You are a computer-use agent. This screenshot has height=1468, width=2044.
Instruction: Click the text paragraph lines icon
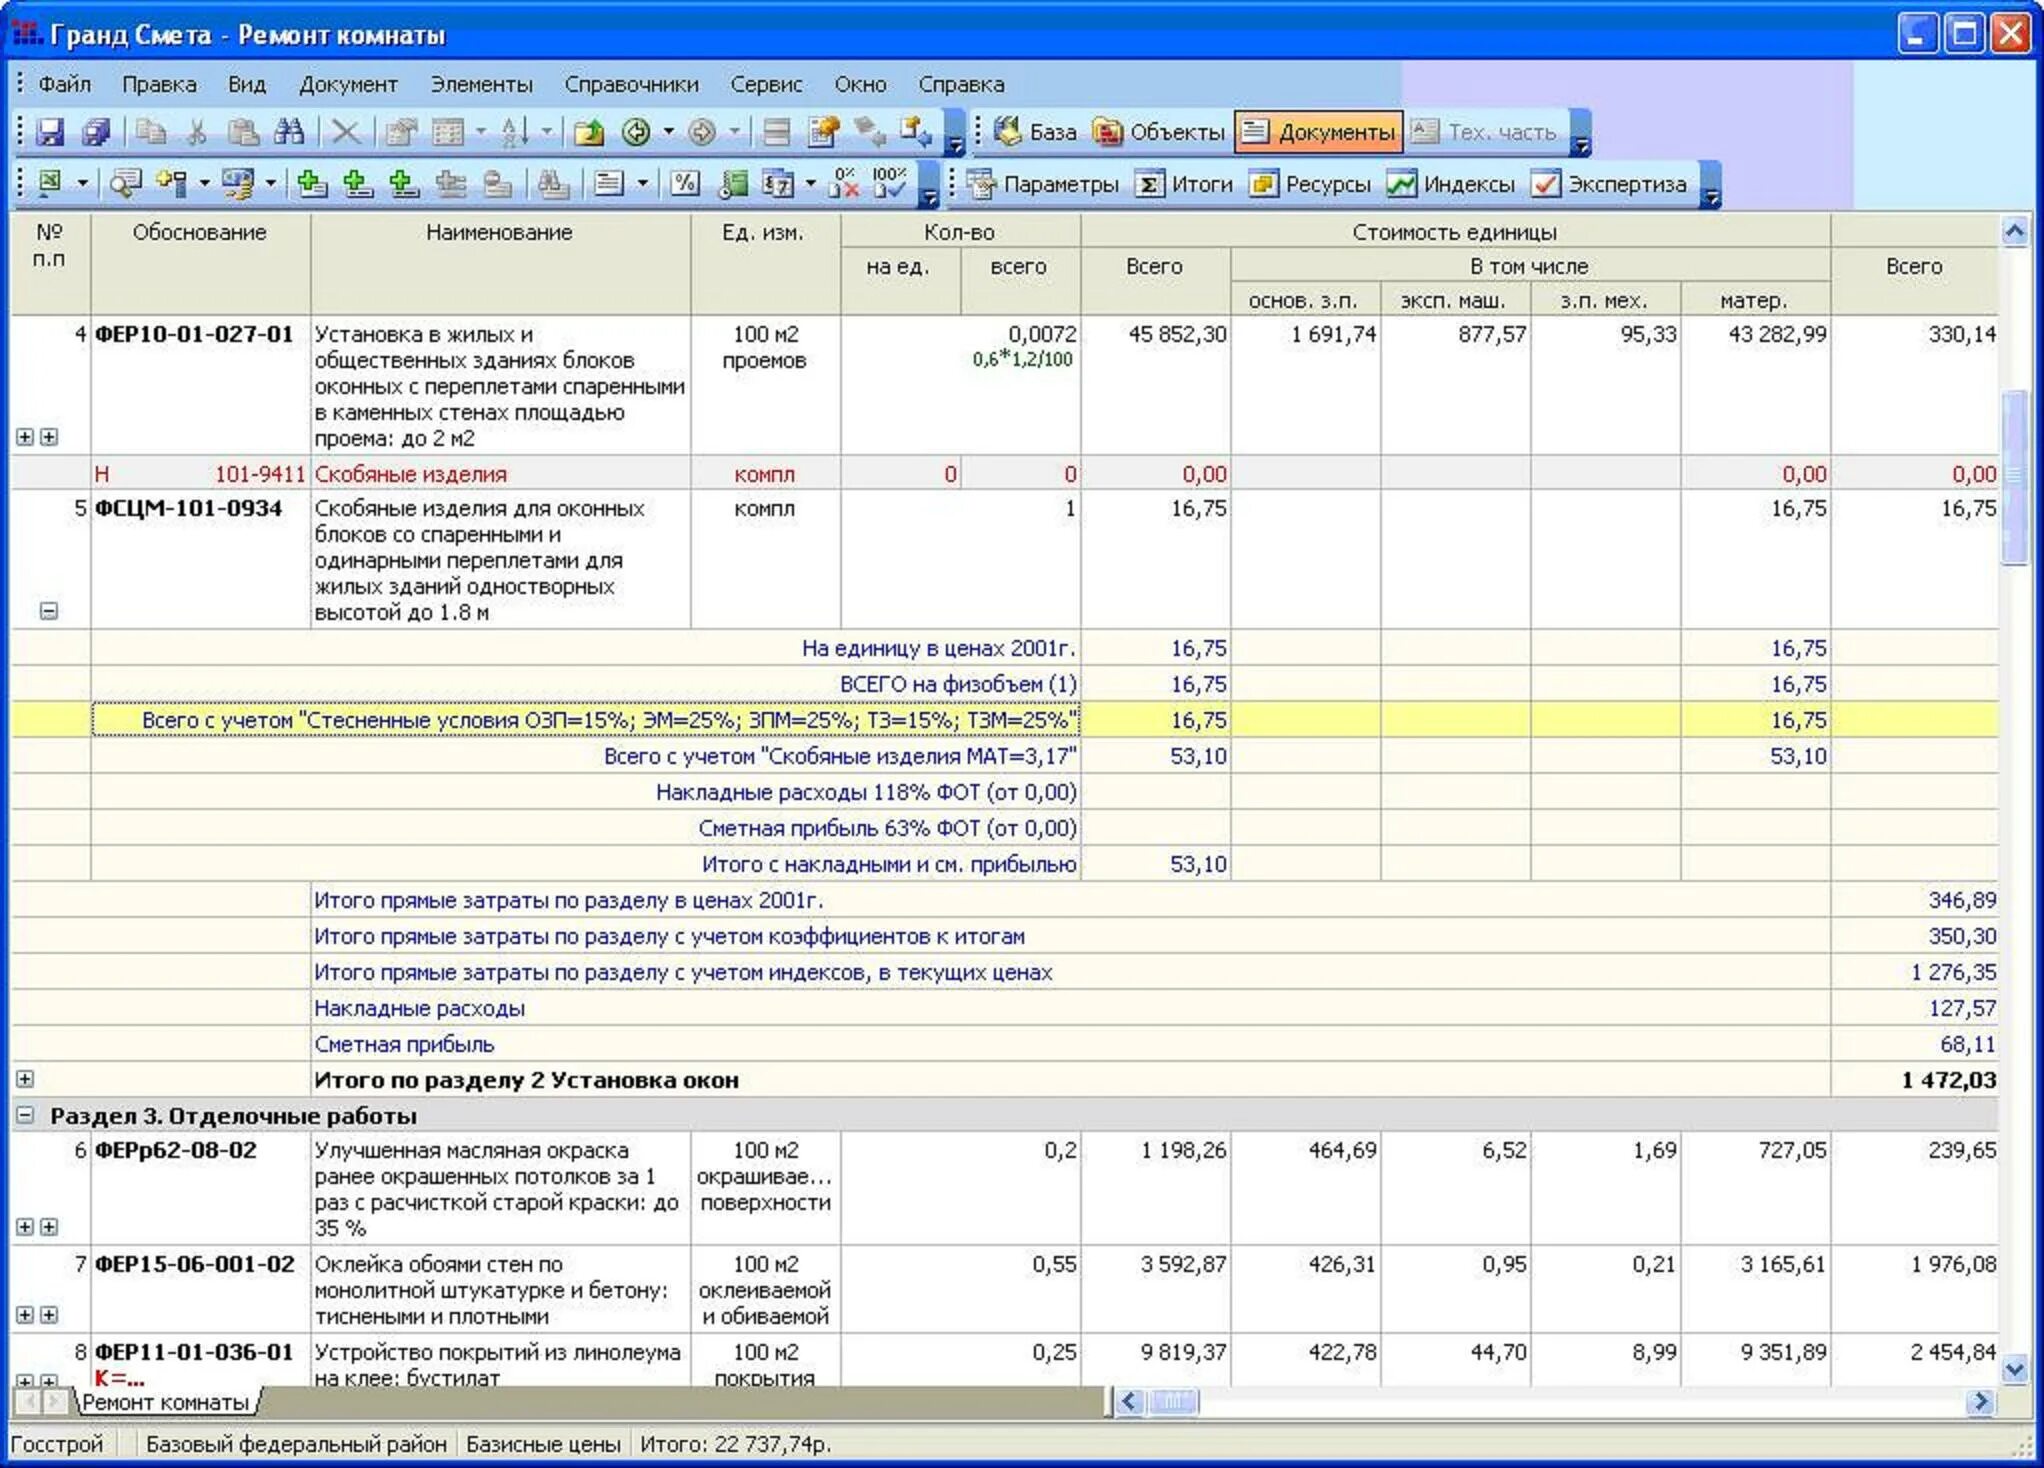(609, 183)
